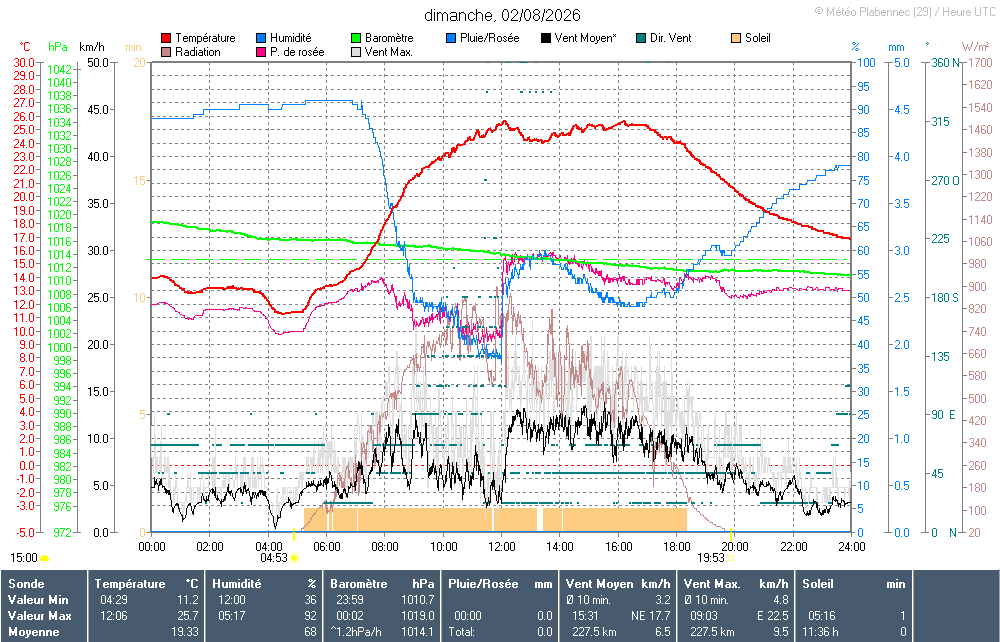1000x642 pixels.
Task: Click the day-length sun icon beside 15:00
Action: [x=45, y=558]
